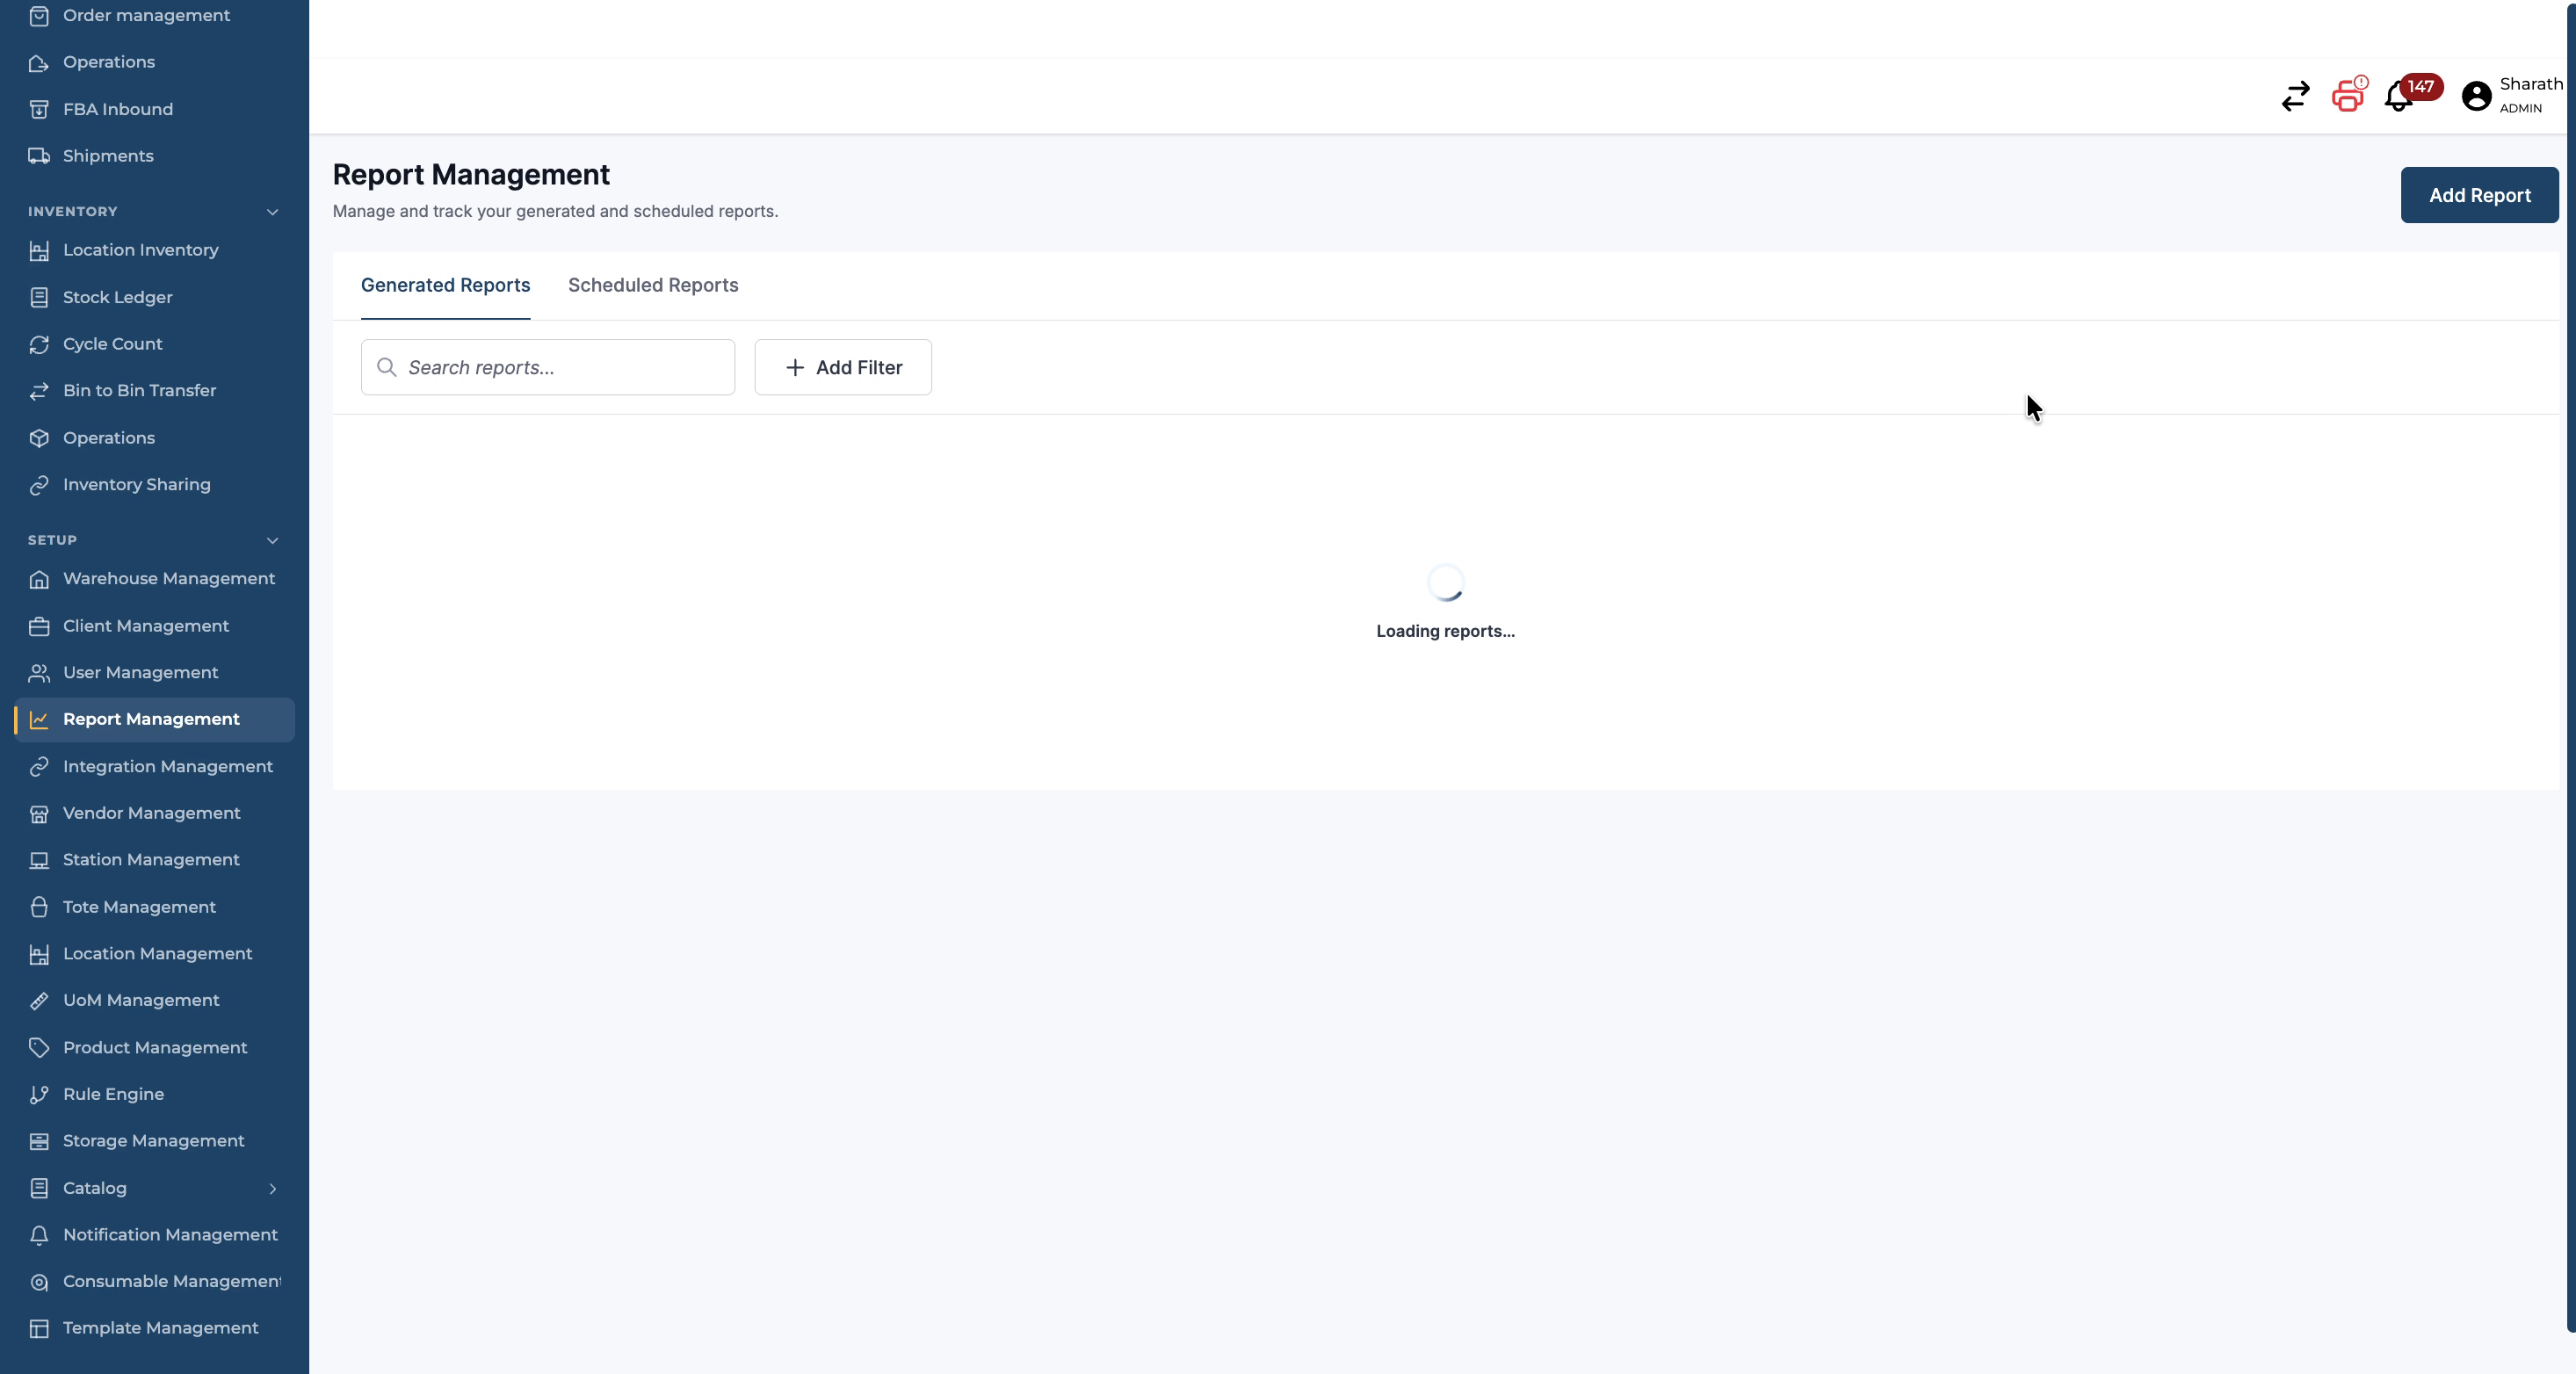Click the Vendor Management store icon
Screen dimensions: 2576x1374
point(39,814)
